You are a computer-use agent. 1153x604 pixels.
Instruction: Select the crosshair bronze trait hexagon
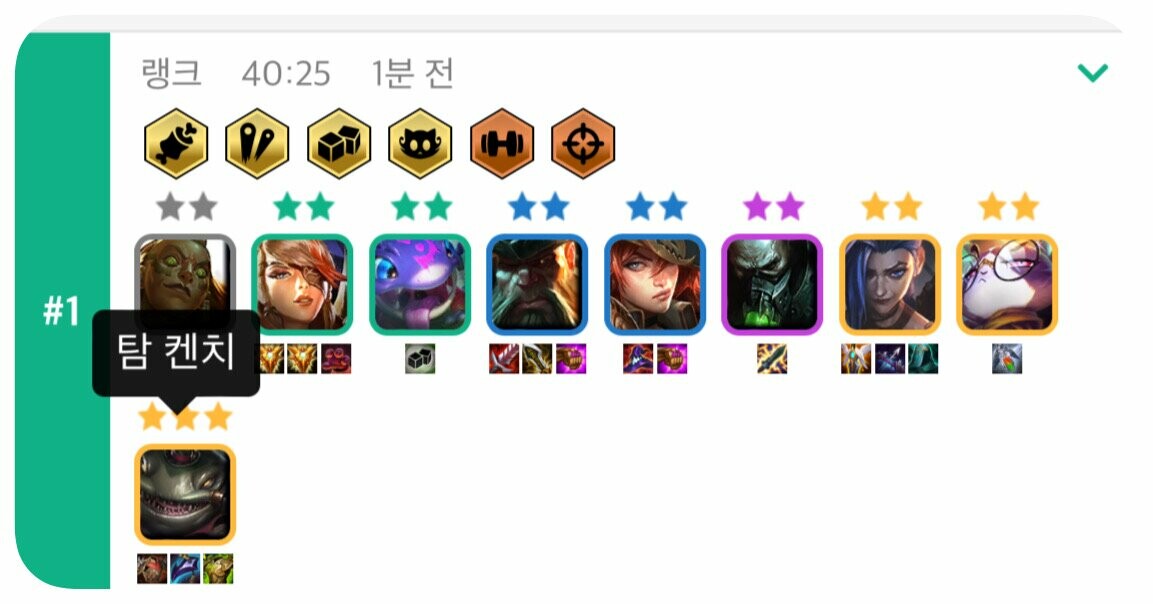click(x=583, y=143)
